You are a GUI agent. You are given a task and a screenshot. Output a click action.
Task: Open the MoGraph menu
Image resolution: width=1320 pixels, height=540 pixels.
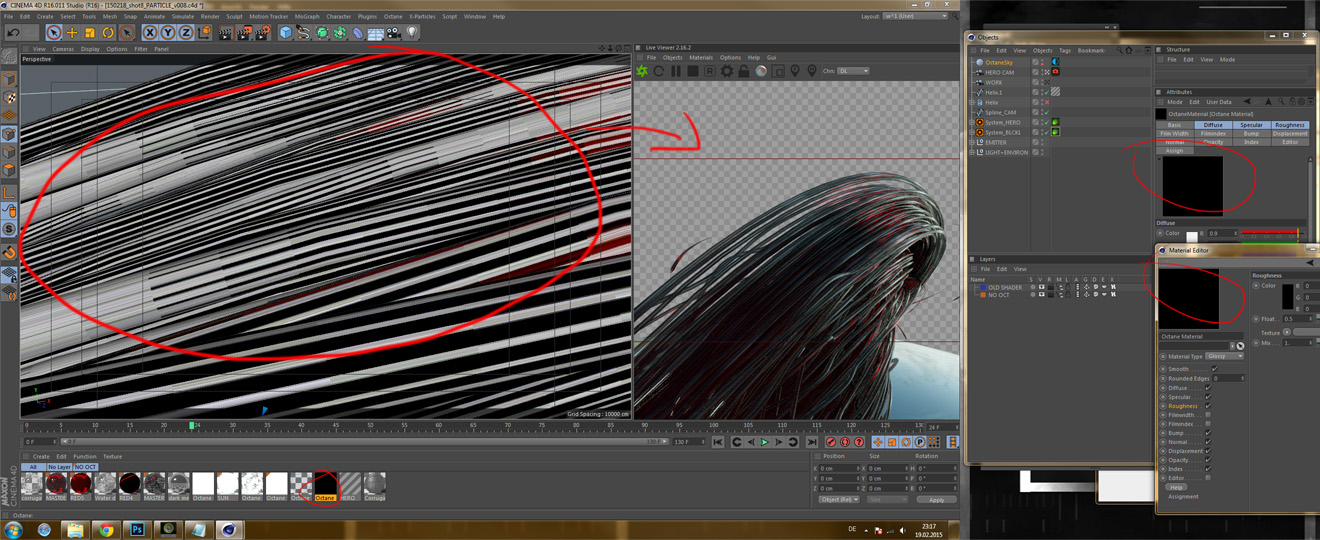(307, 17)
